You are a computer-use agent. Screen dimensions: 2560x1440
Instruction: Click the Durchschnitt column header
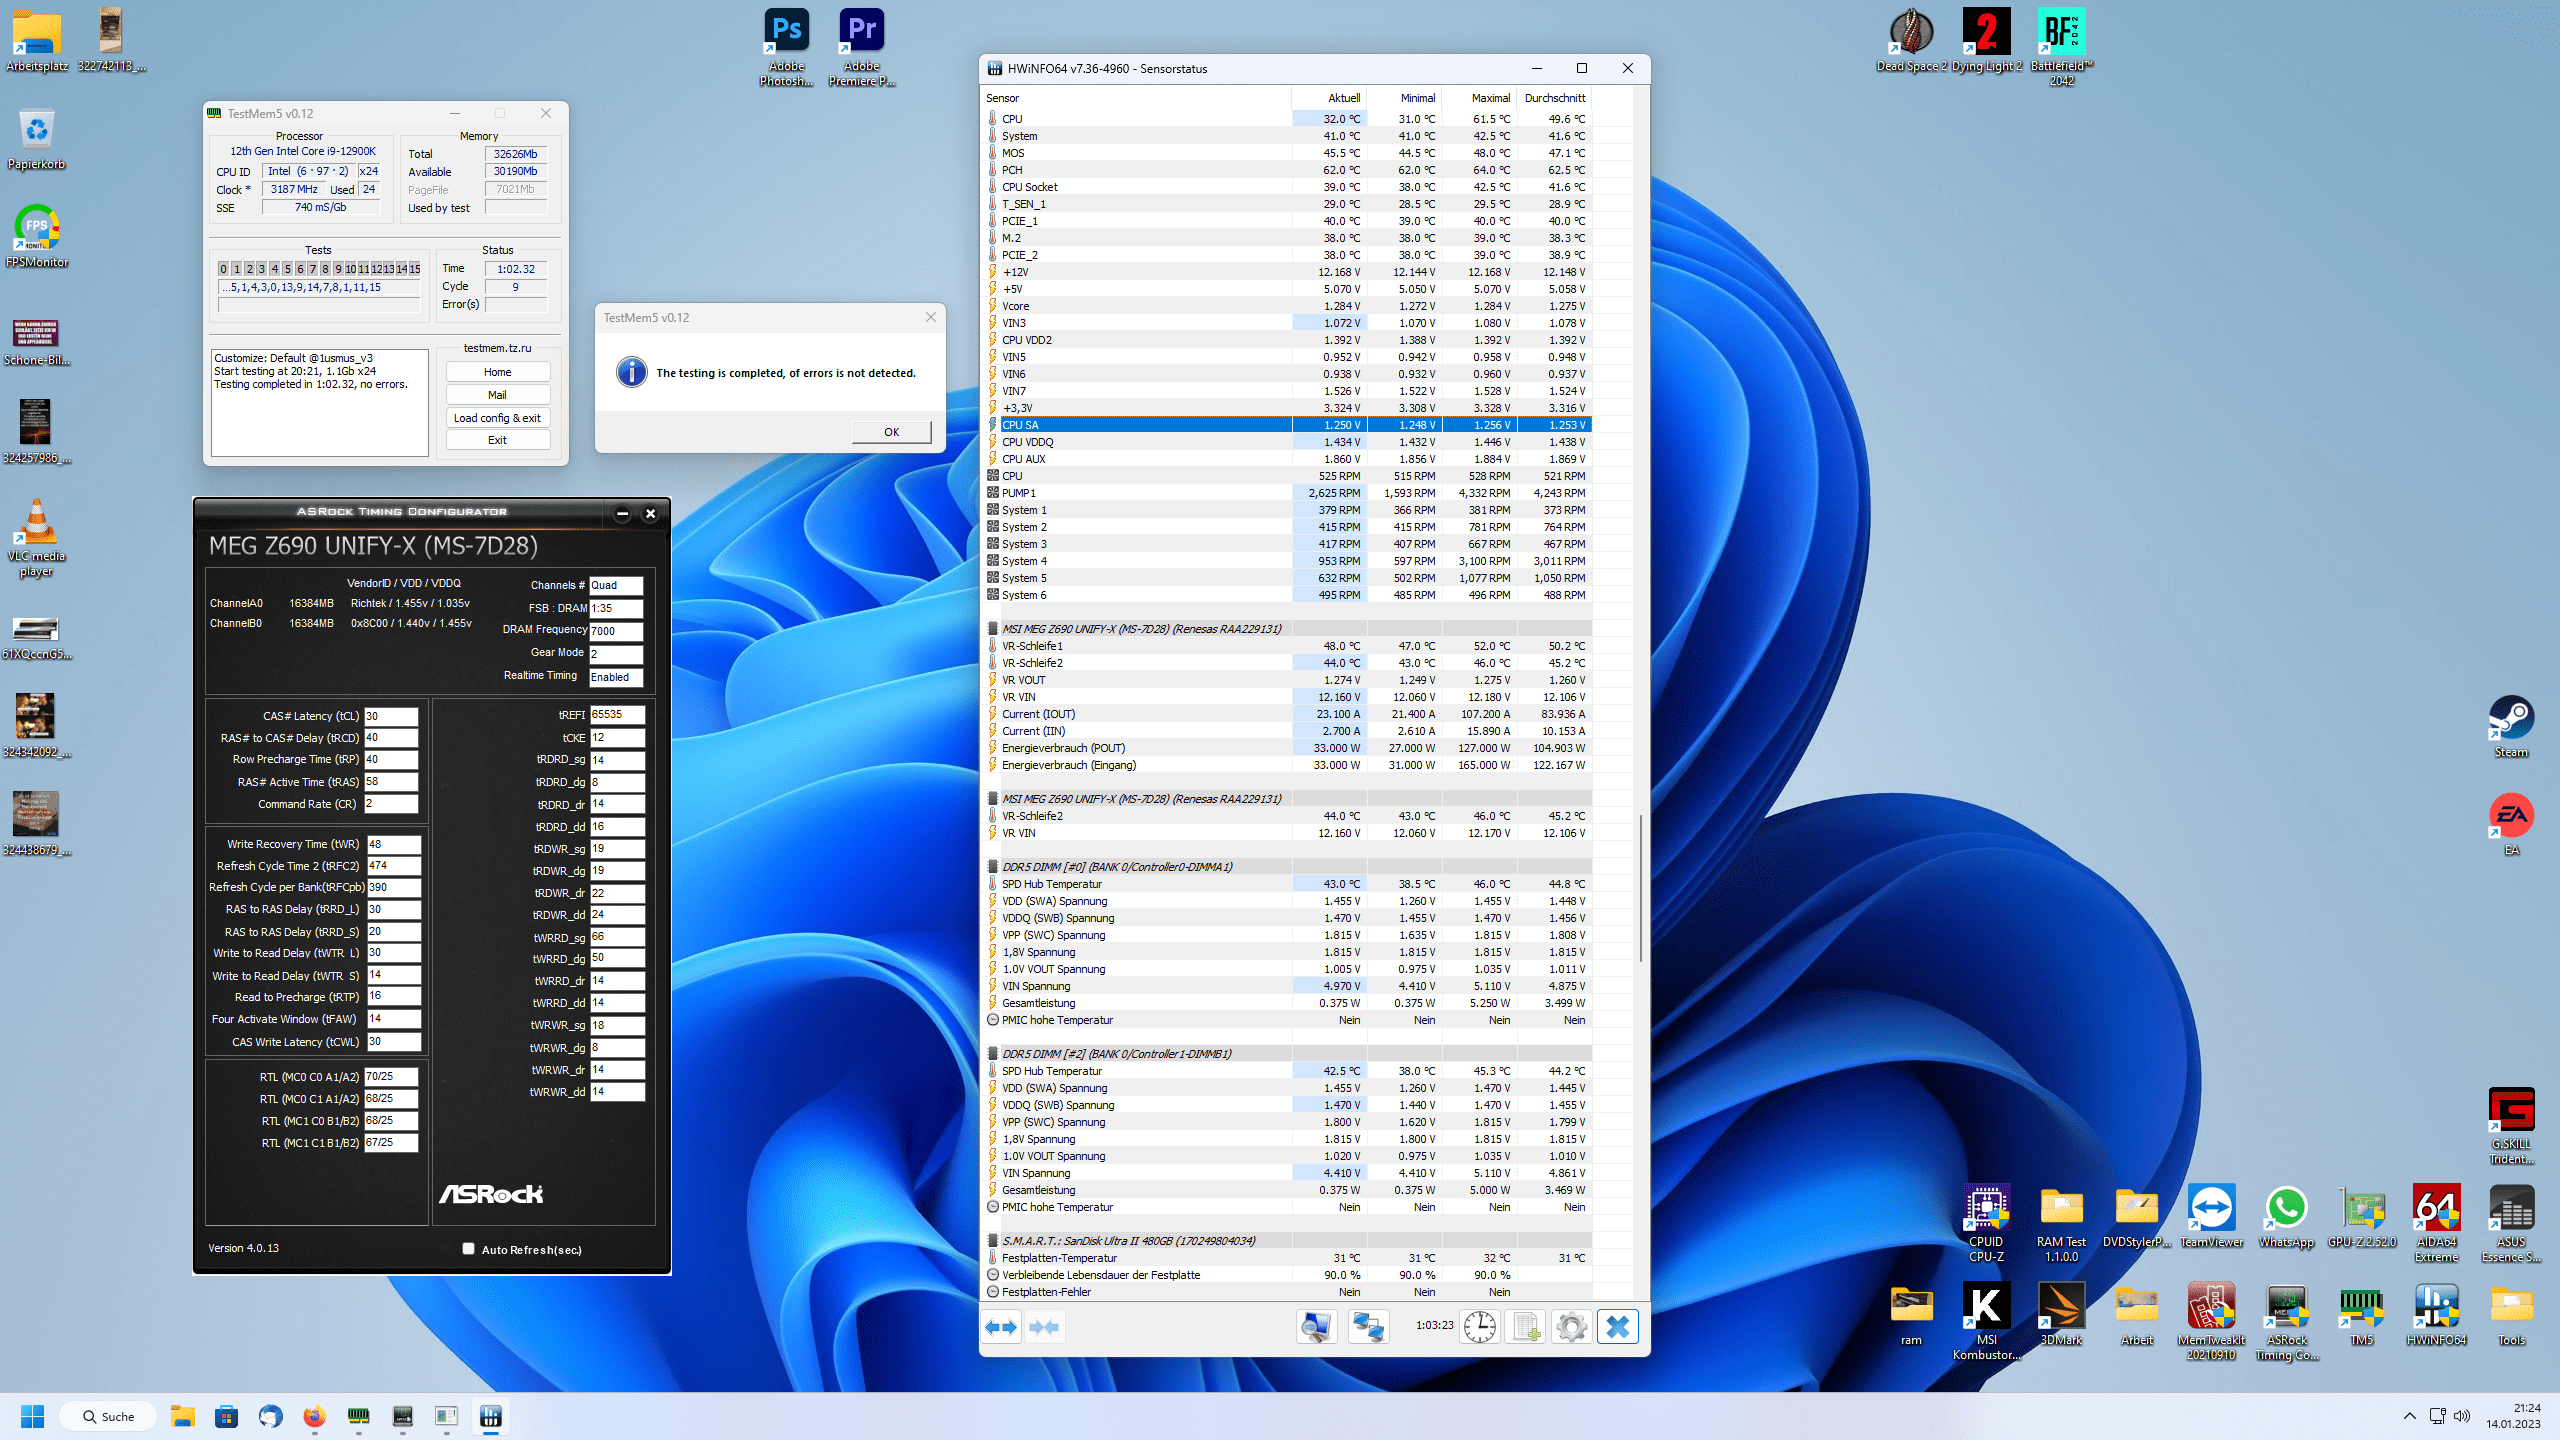click(1554, 98)
